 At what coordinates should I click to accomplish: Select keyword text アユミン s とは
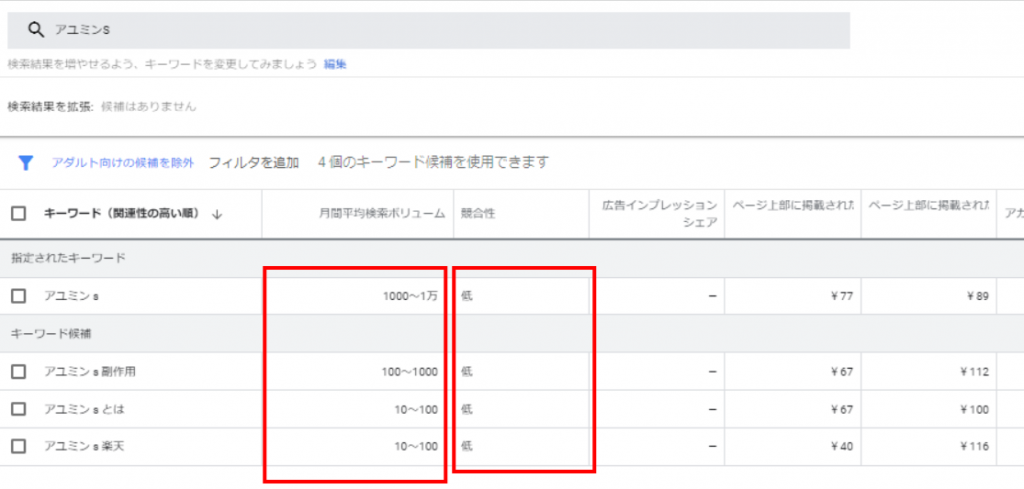click(84, 409)
